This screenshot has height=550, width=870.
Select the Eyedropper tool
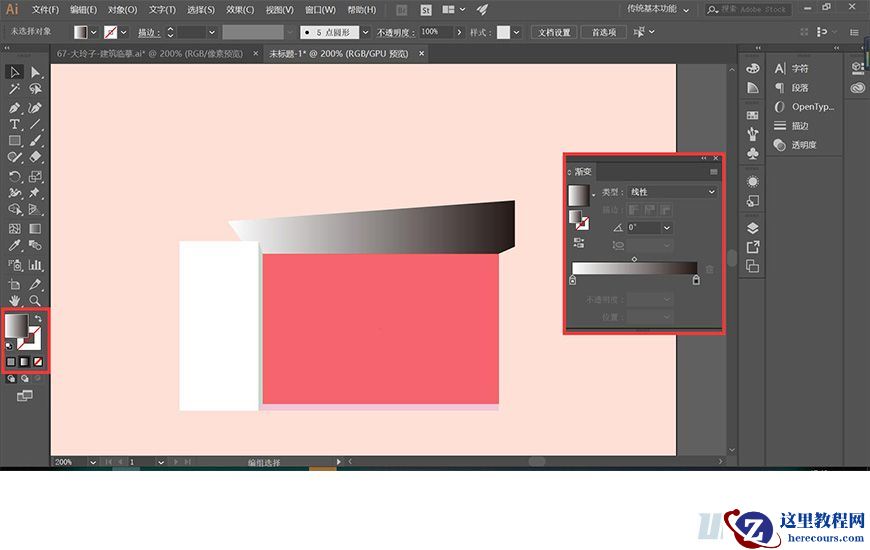[x=15, y=245]
